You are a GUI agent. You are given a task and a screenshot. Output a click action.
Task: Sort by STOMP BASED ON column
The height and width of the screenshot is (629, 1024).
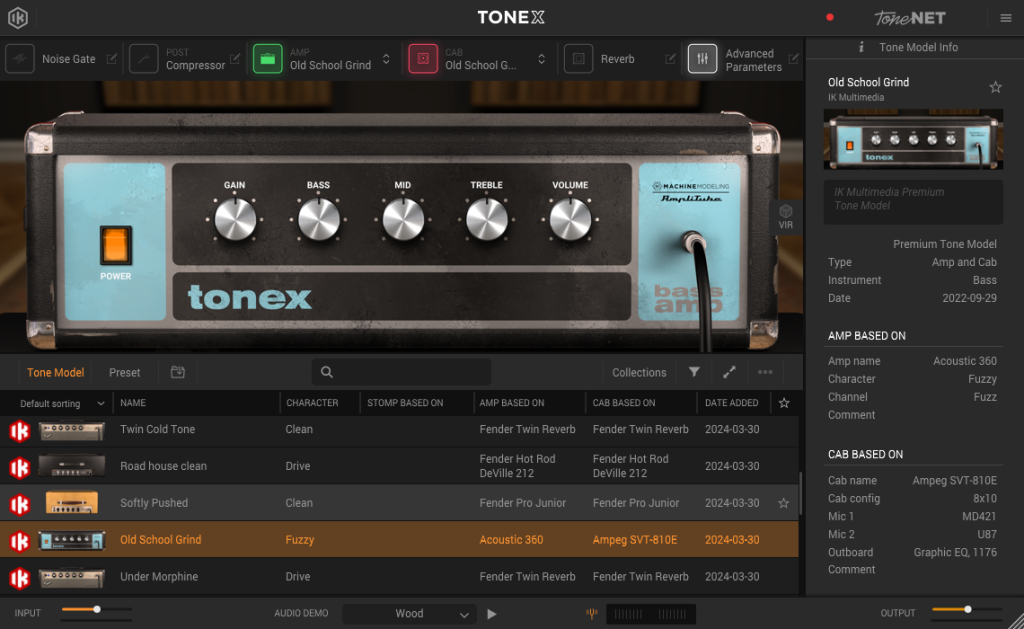tap(405, 403)
